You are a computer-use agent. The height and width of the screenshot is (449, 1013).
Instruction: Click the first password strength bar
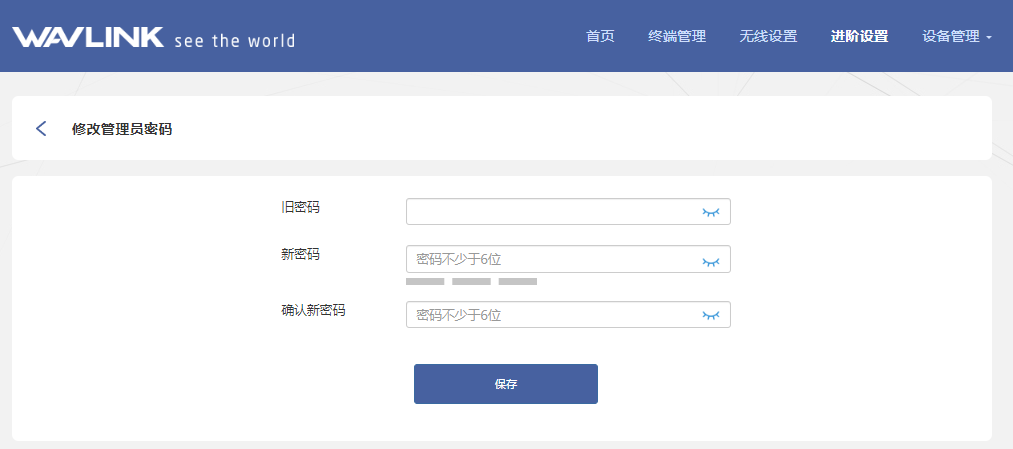(425, 282)
